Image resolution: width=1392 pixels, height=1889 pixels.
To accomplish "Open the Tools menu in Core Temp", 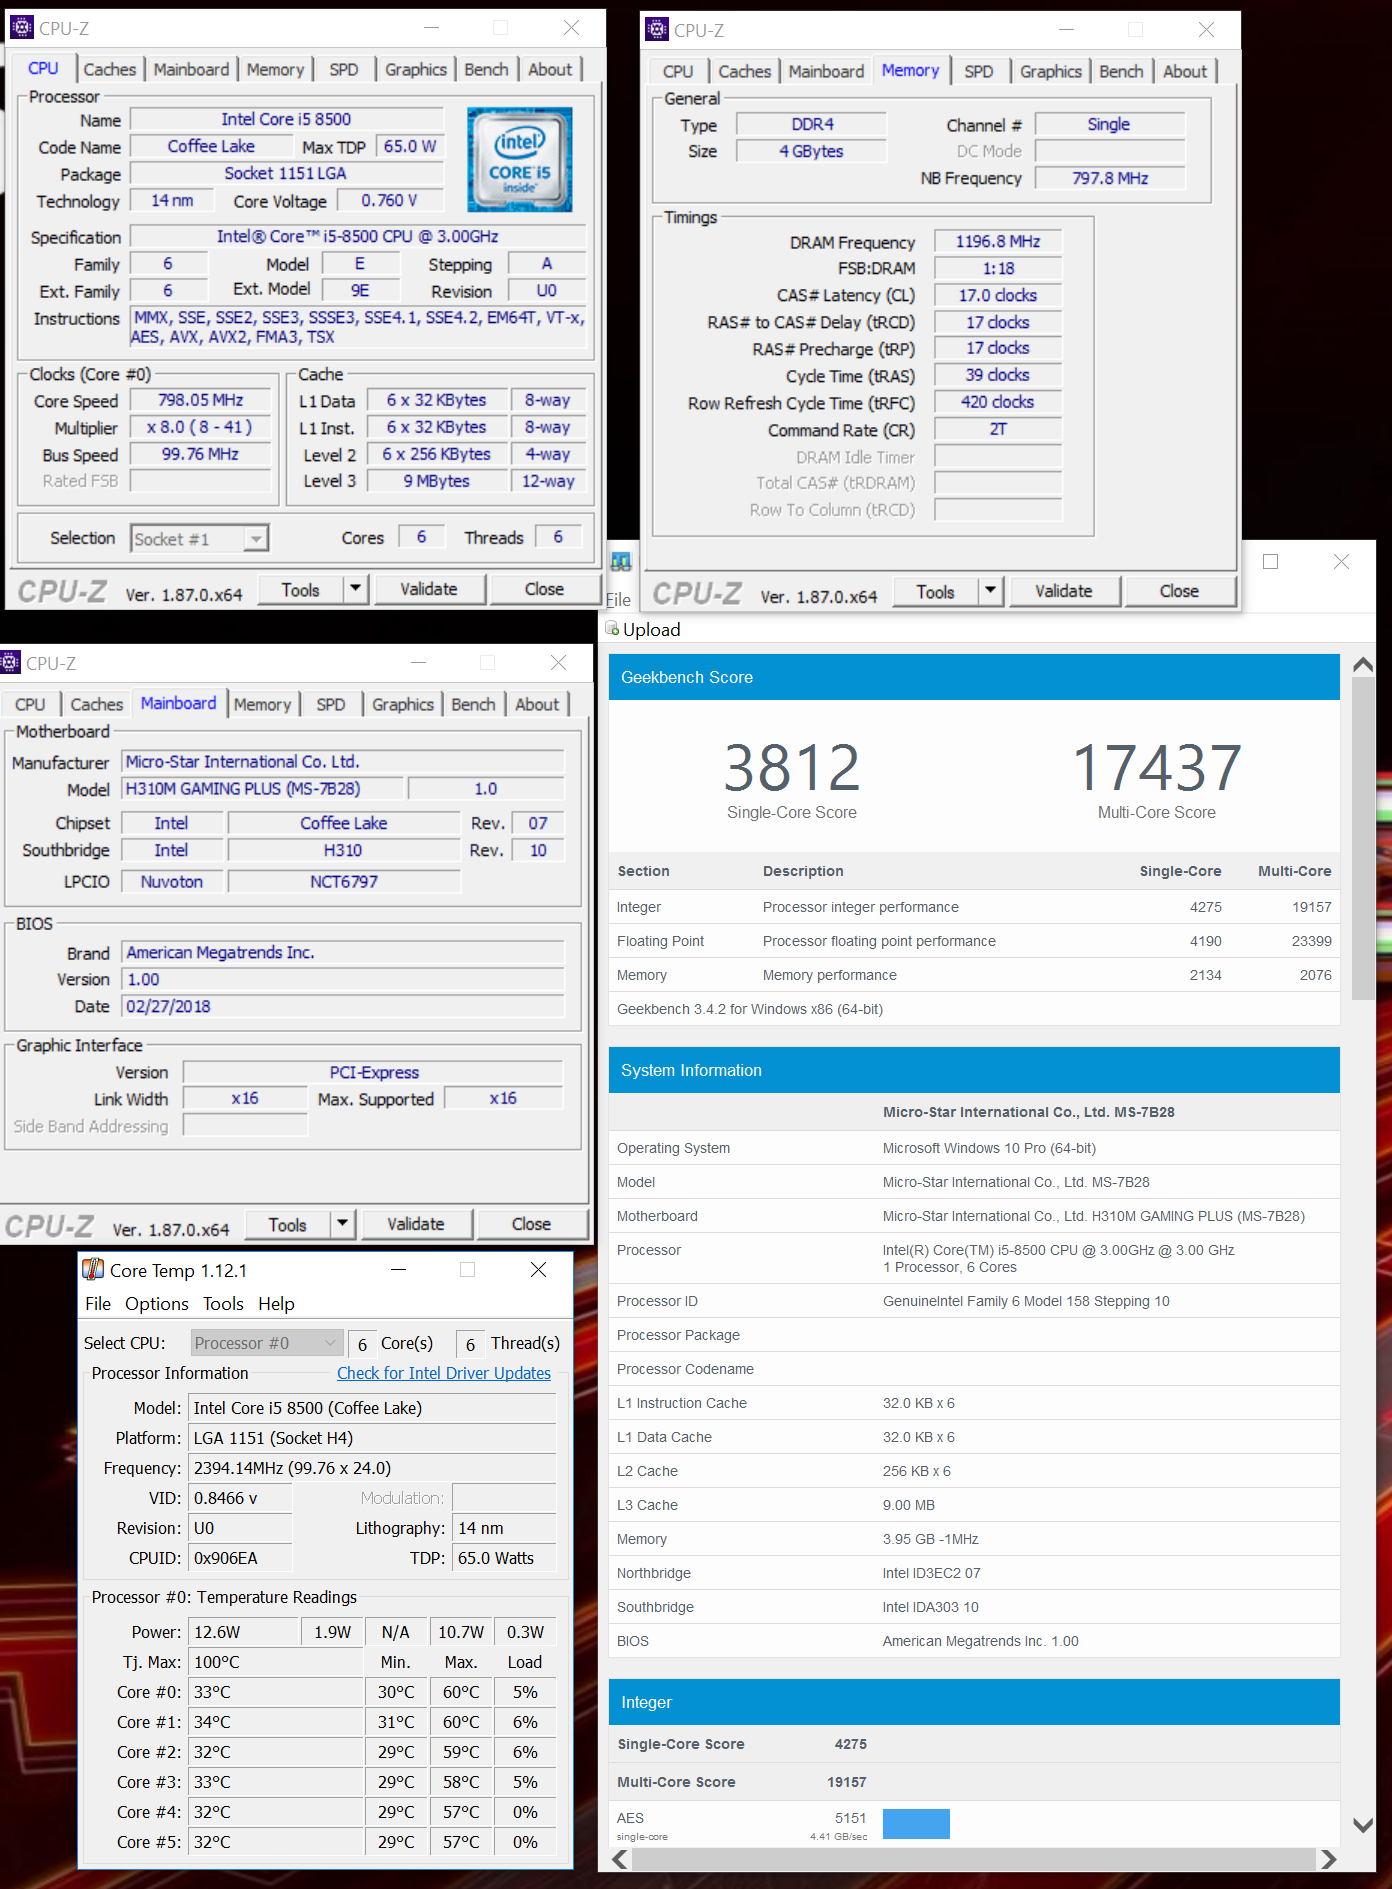I will pos(223,1303).
